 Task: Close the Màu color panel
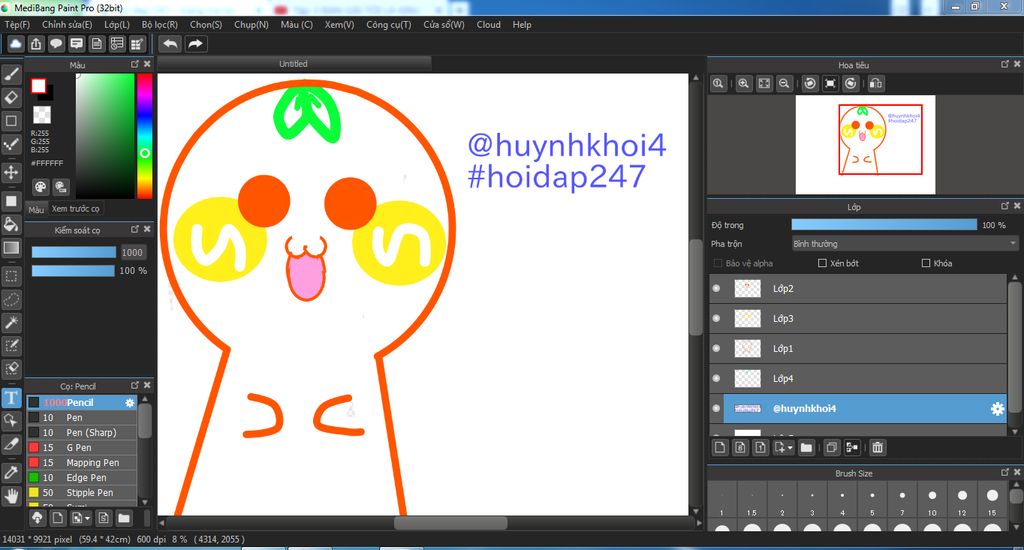click(147, 64)
